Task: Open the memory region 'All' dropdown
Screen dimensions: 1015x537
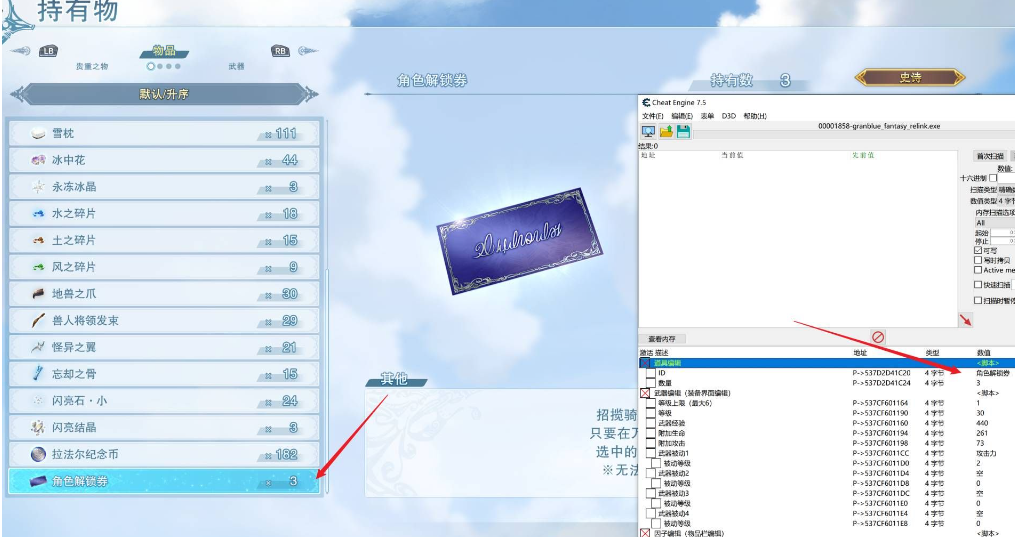Action: point(995,223)
